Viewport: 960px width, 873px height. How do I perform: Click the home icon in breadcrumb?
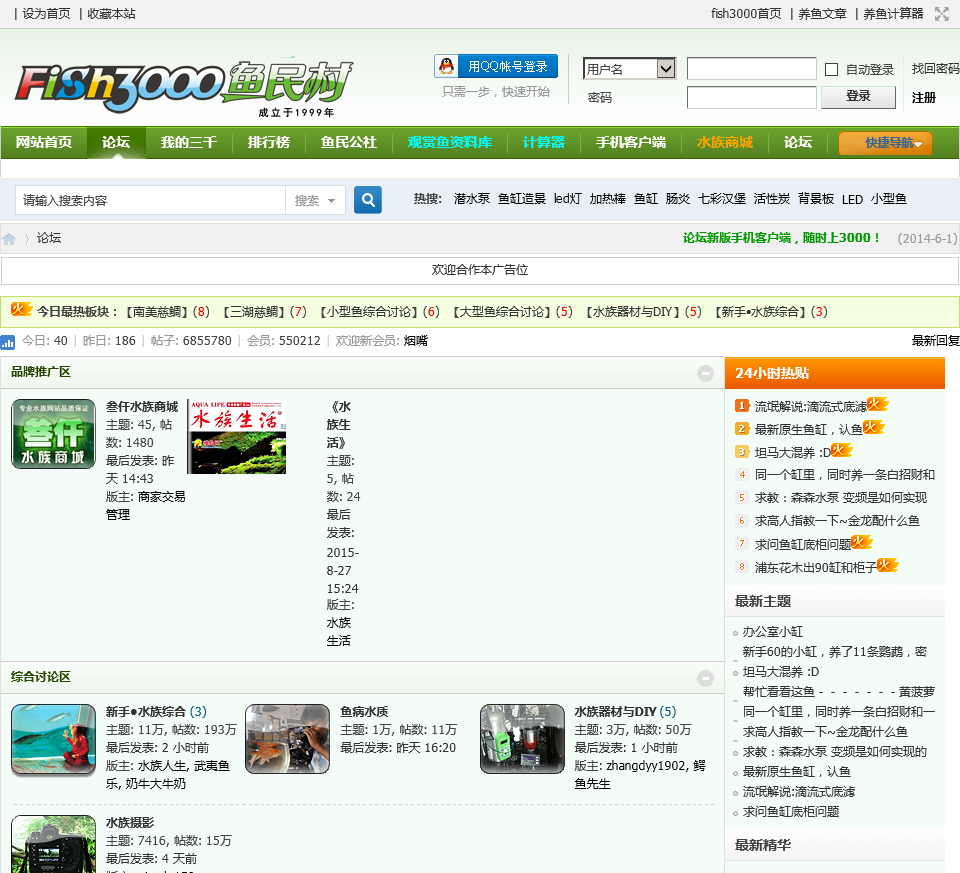(x=9, y=239)
